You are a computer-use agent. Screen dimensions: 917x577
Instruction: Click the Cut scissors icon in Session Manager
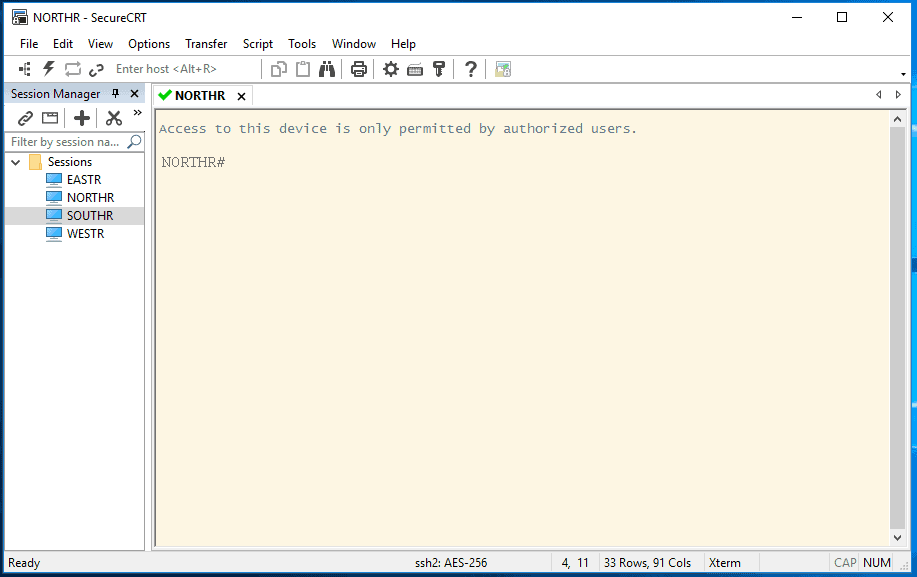tap(113, 118)
